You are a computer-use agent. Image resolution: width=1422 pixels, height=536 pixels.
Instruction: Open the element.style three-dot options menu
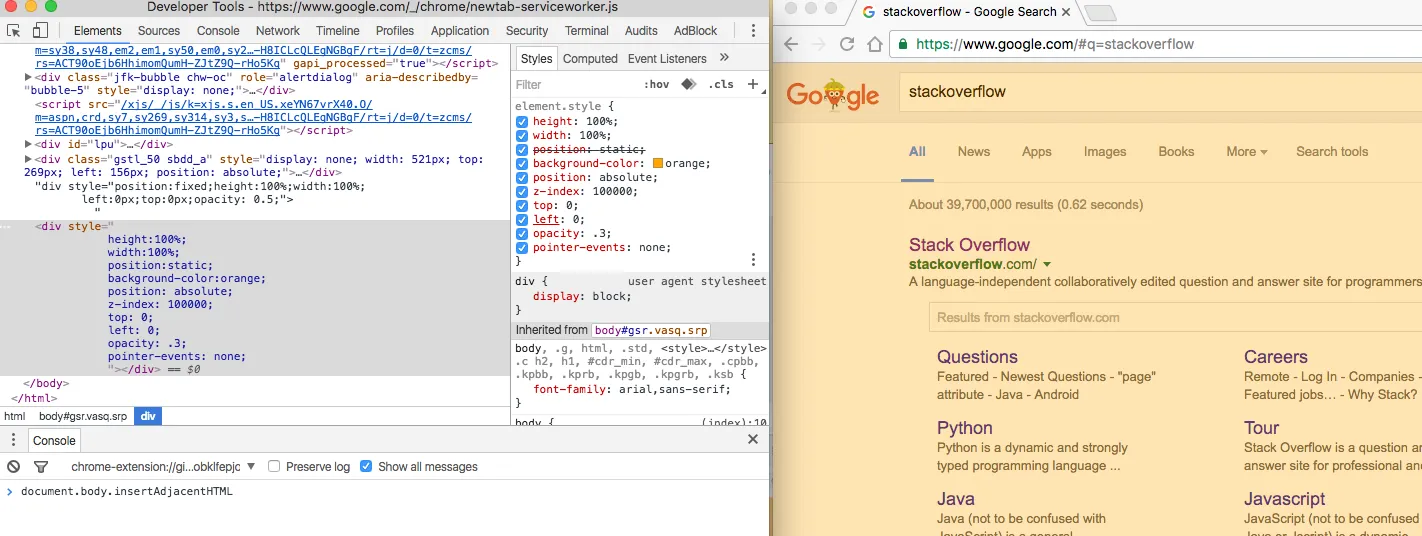coord(754,259)
